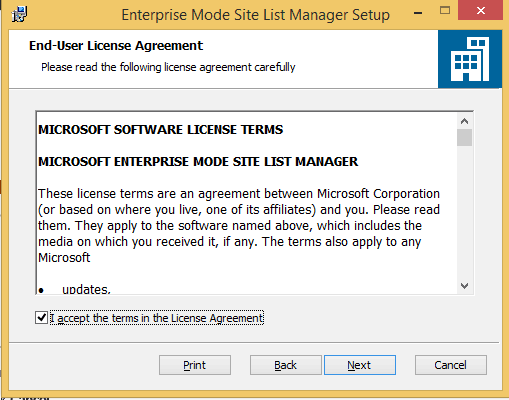Image resolution: width=509 pixels, height=400 pixels.
Task: Click the scroll down arrow of the license text
Action: coord(464,286)
